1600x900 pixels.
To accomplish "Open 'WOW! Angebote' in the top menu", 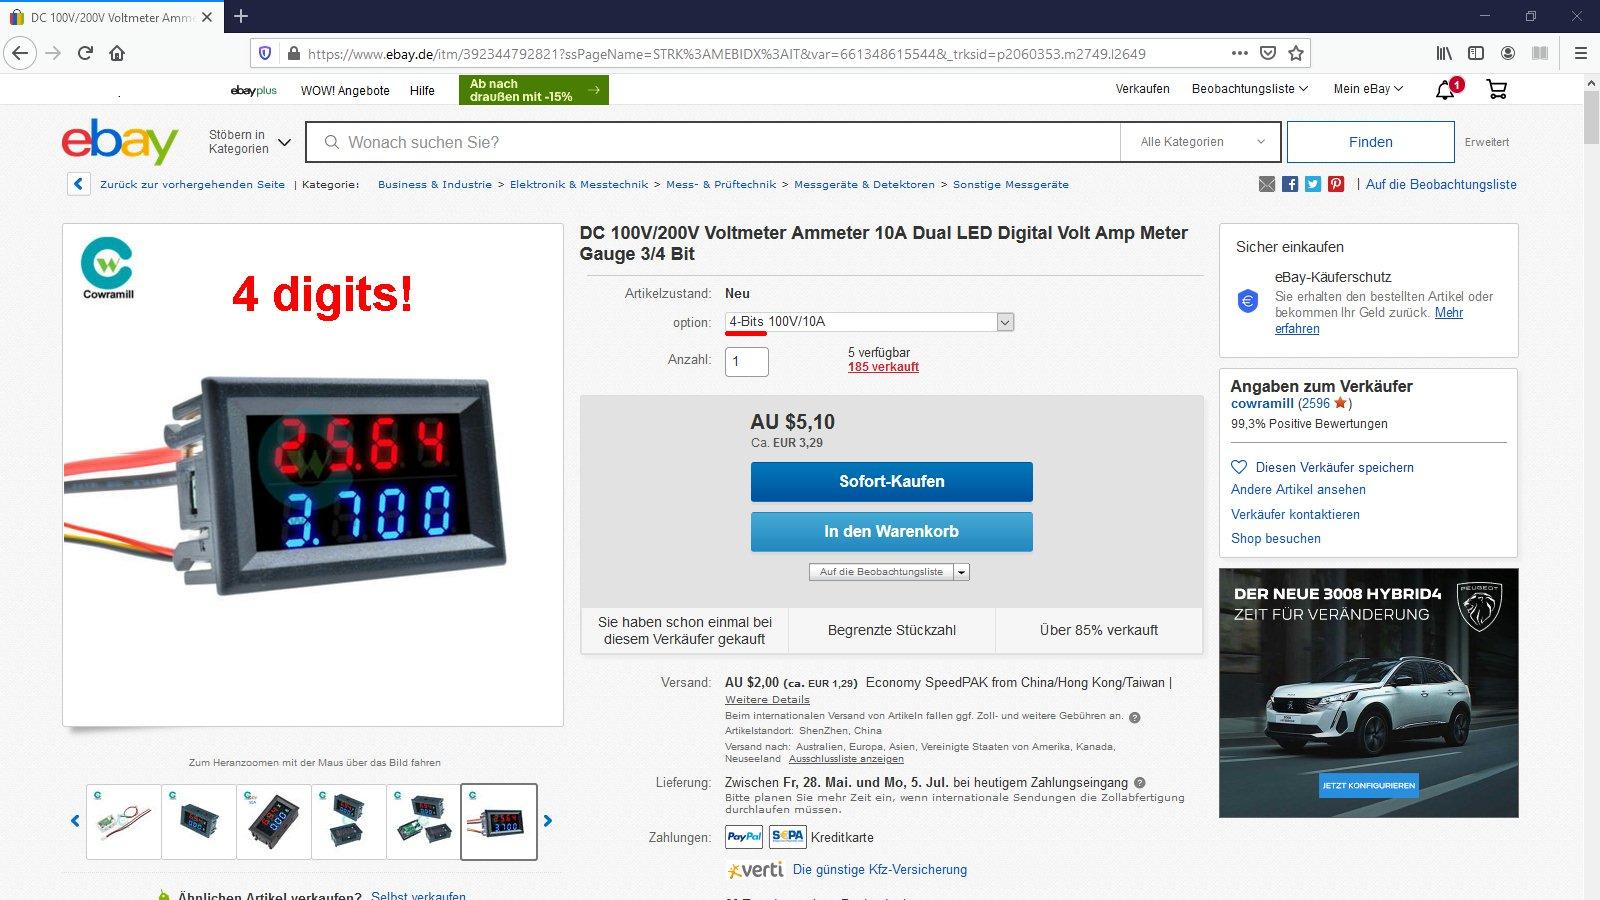I will (345, 90).
